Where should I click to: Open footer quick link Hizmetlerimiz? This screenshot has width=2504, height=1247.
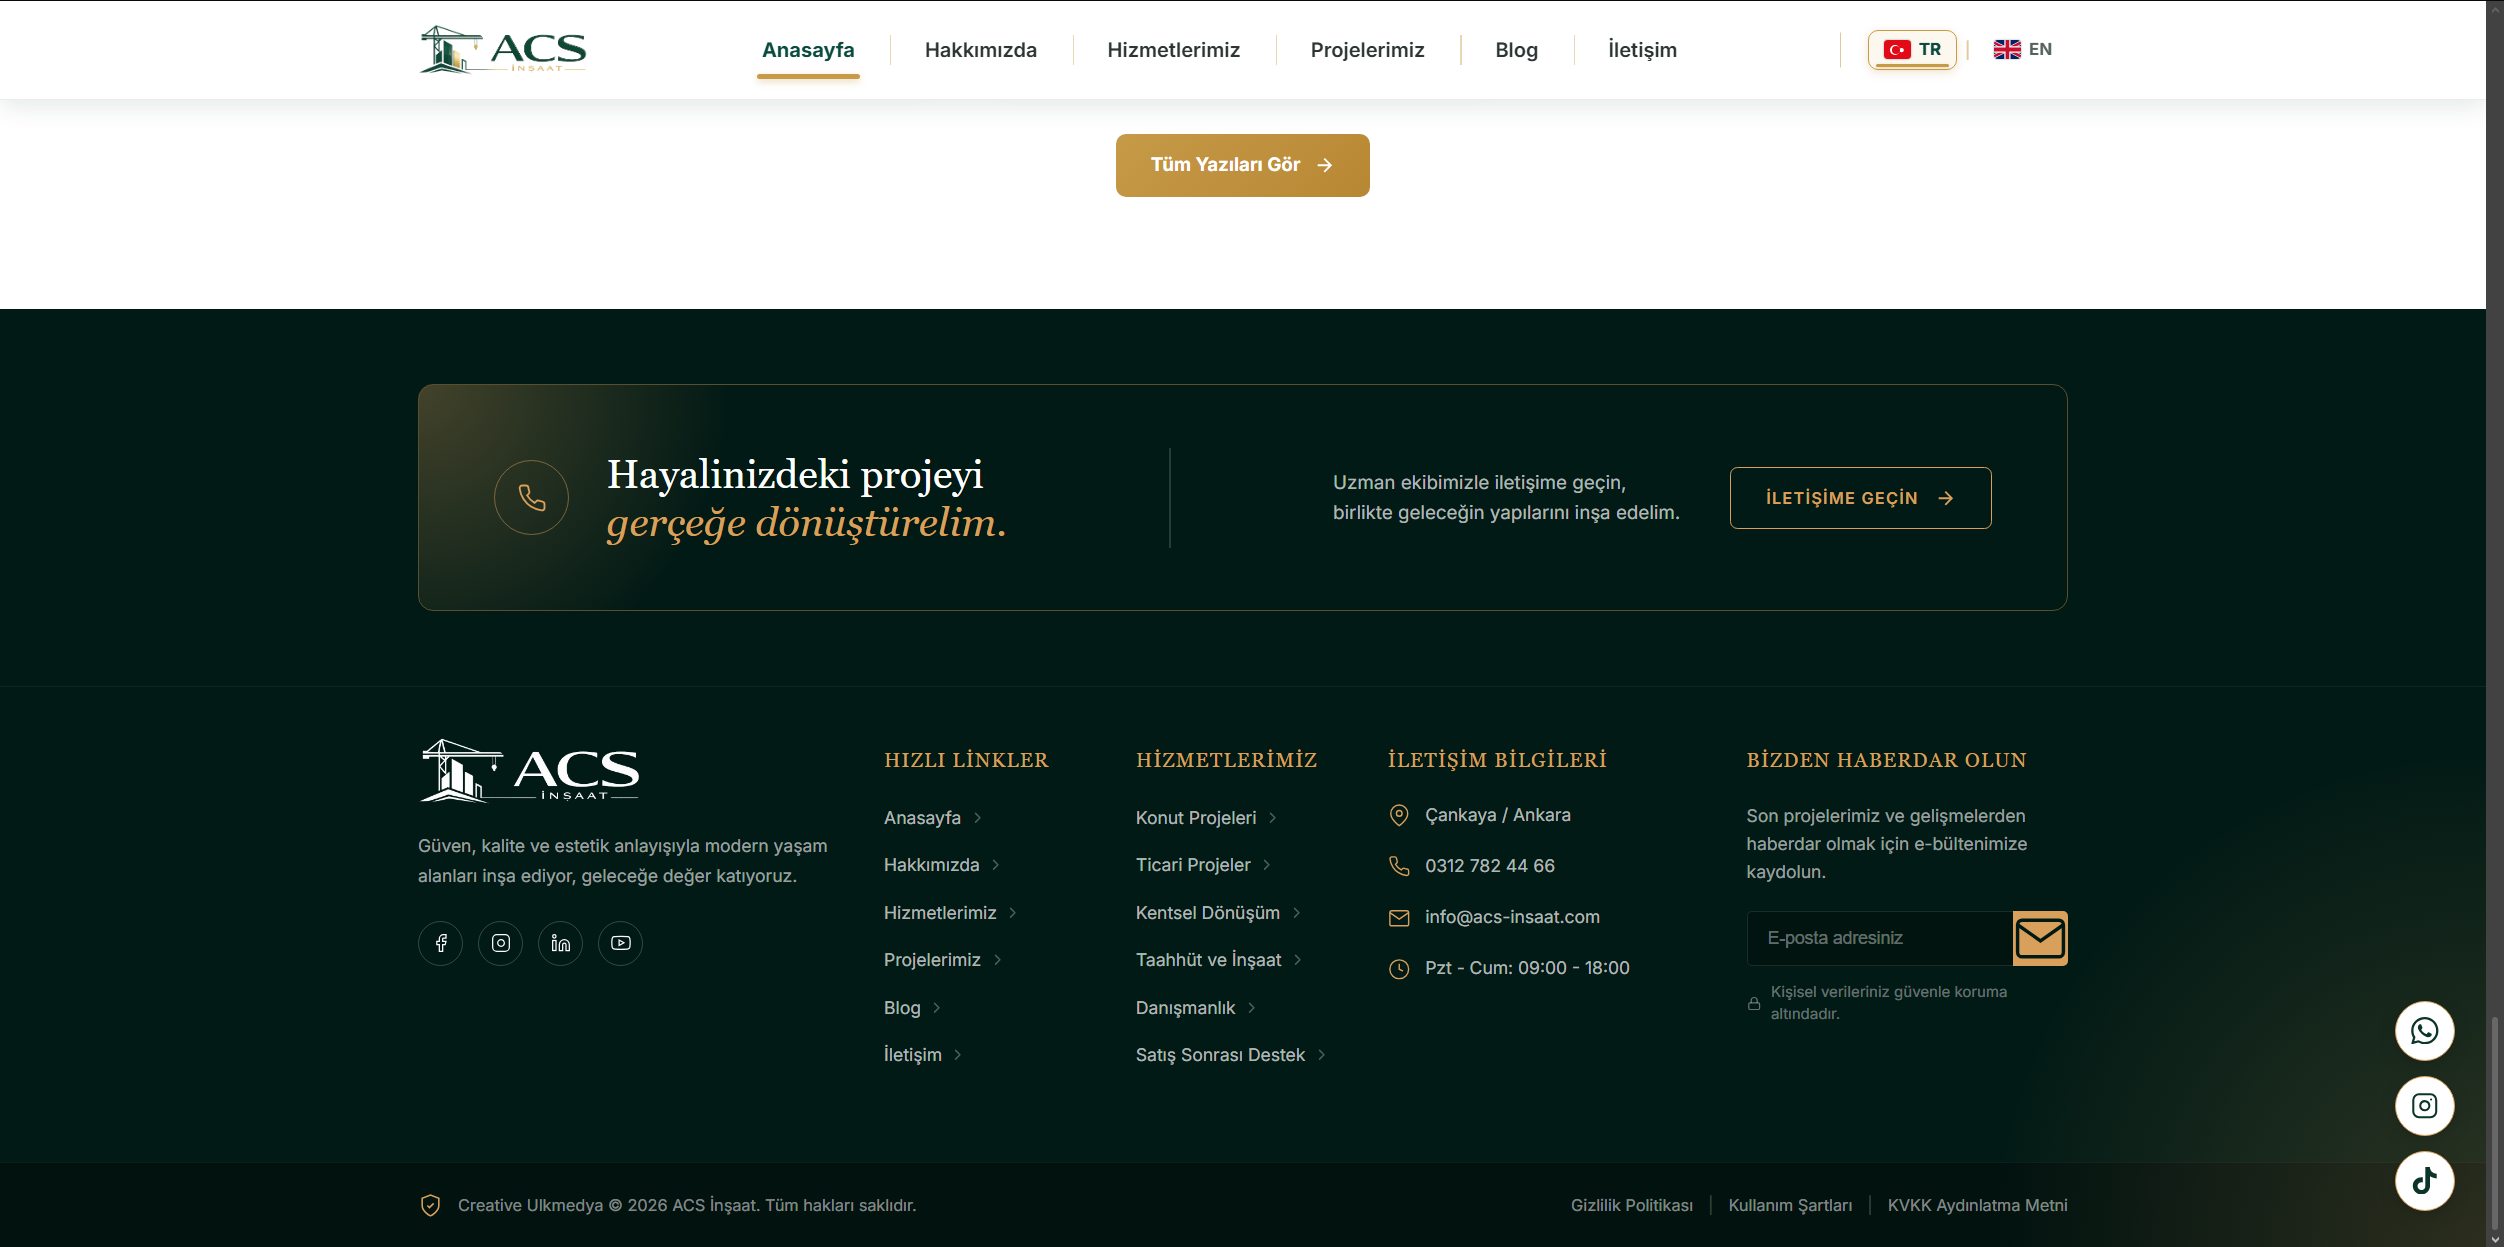pos(950,913)
